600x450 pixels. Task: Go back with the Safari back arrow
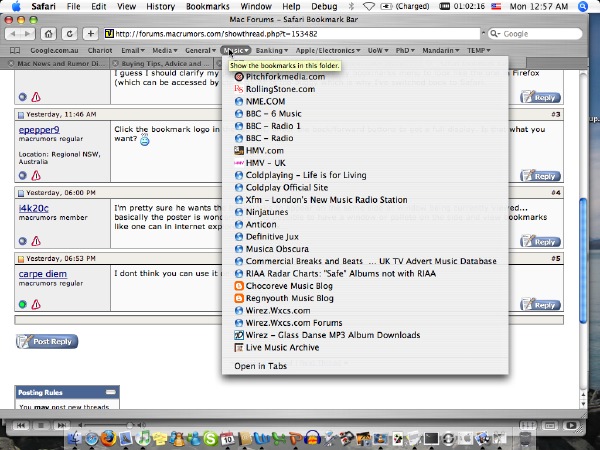13,34
